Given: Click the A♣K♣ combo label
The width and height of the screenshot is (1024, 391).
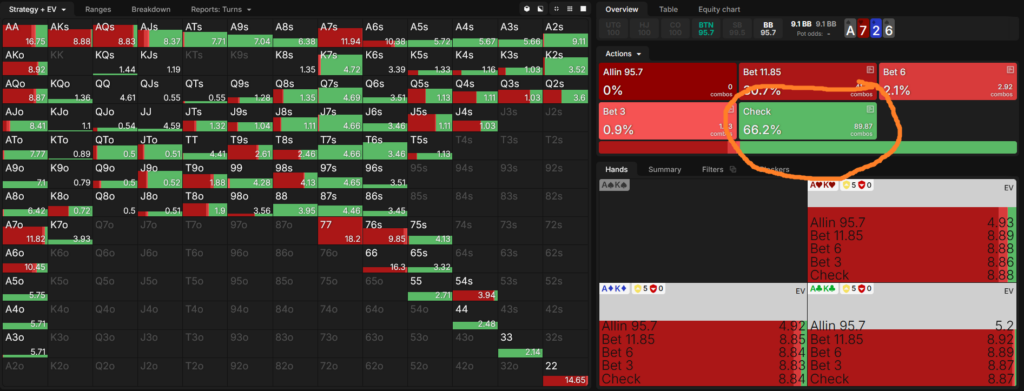Looking at the screenshot, I should (x=824, y=289).
